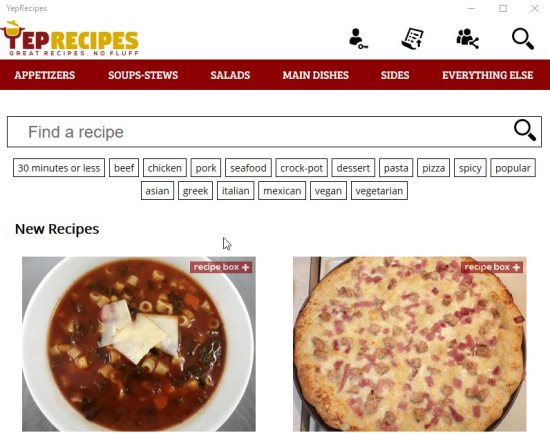Image resolution: width=550 pixels, height=433 pixels.
Task: Select the chicken tag
Action: [x=165, y=168]
